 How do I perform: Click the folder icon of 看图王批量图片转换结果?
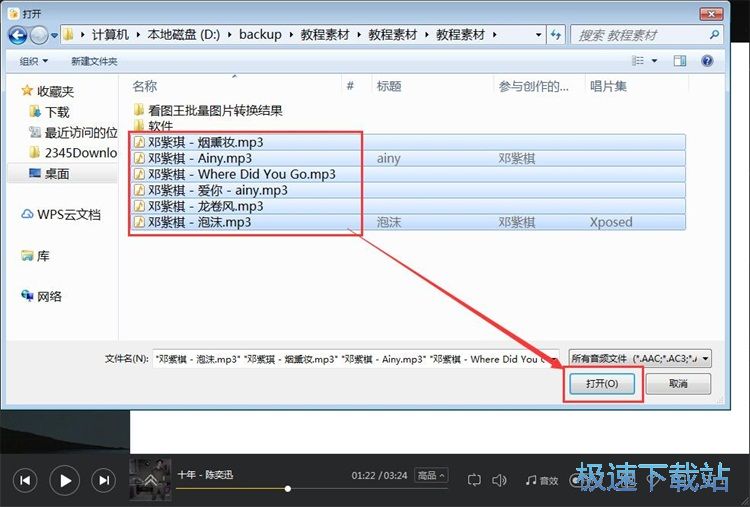[x=139, y=110]
